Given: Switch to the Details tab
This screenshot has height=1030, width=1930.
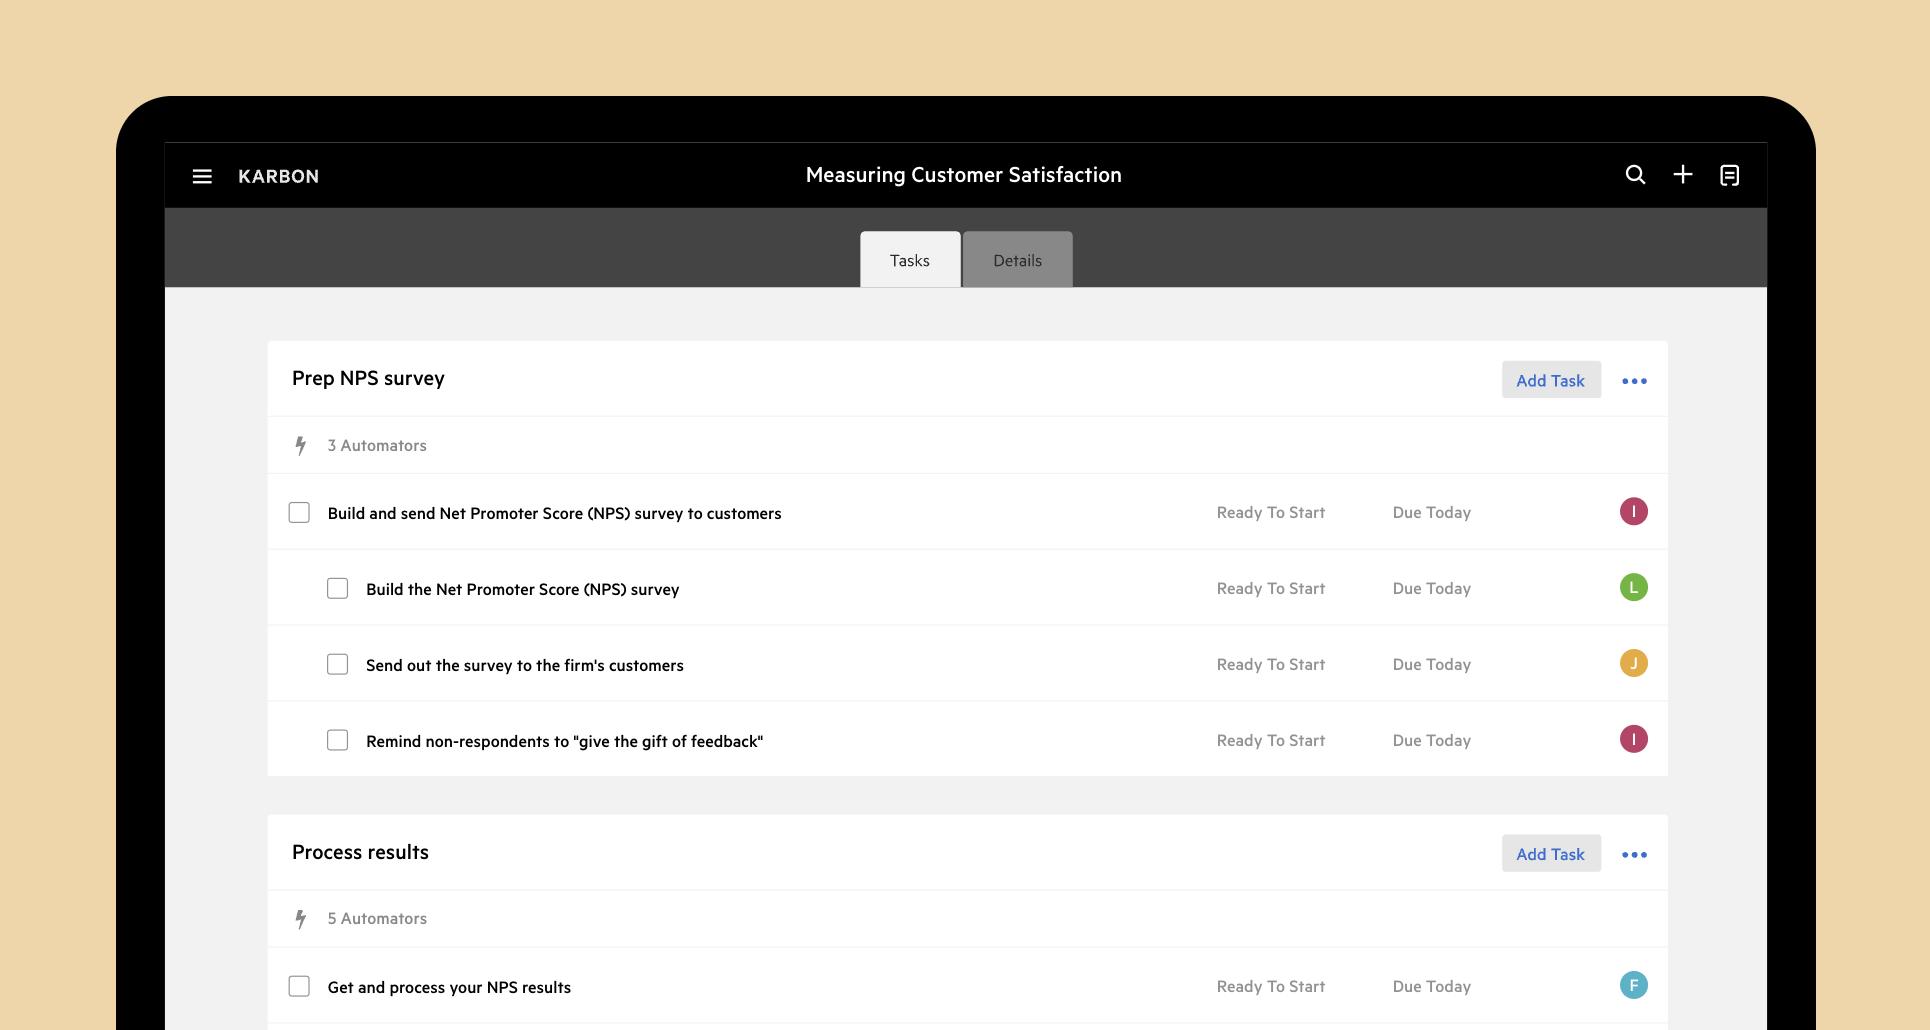Looking at the screenshot, I should click(x=1017, y=260).
